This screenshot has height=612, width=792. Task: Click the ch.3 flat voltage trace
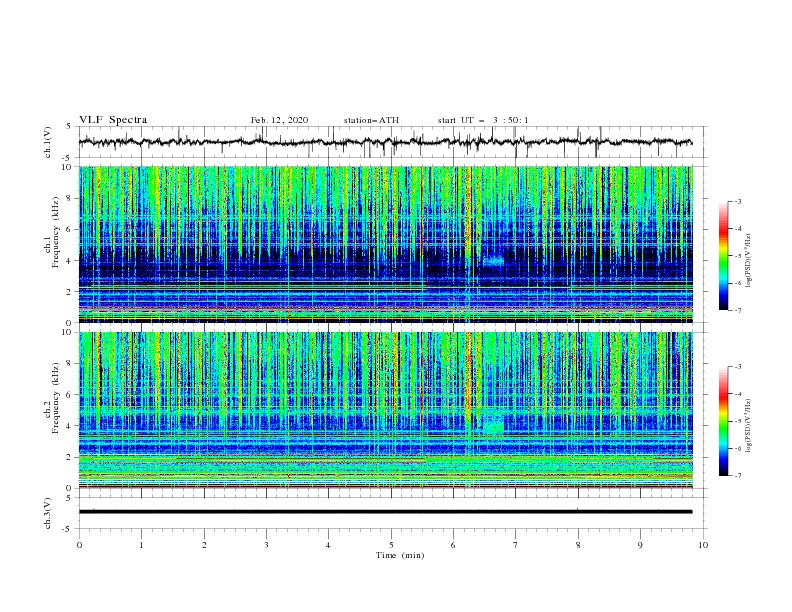(385, 512)
